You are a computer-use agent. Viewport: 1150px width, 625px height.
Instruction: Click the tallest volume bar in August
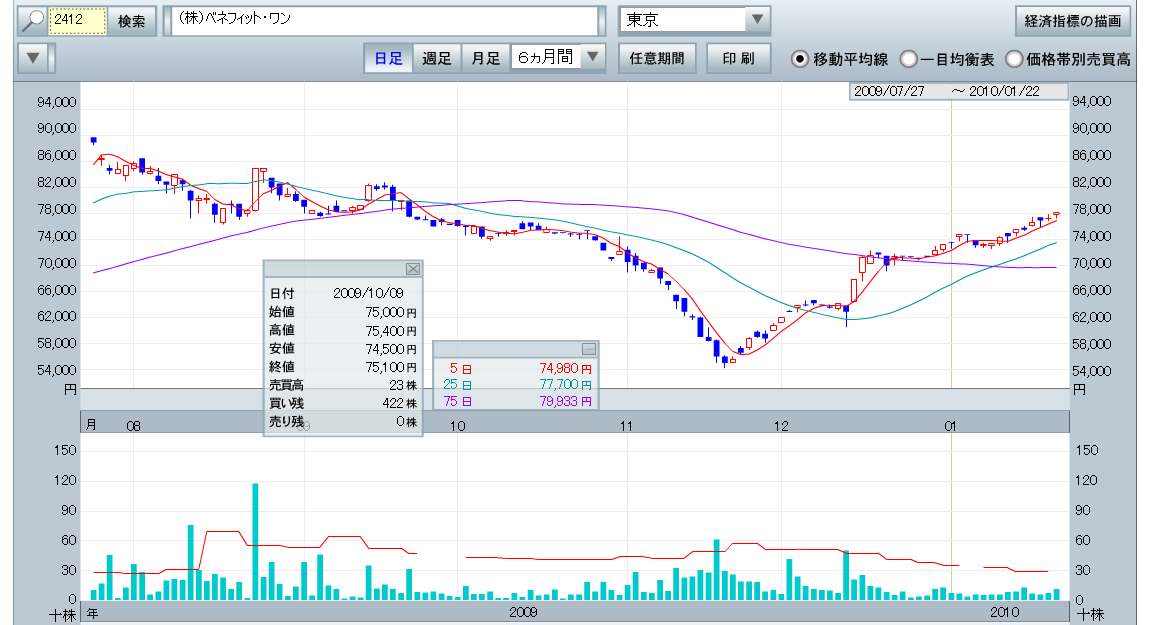255,540
